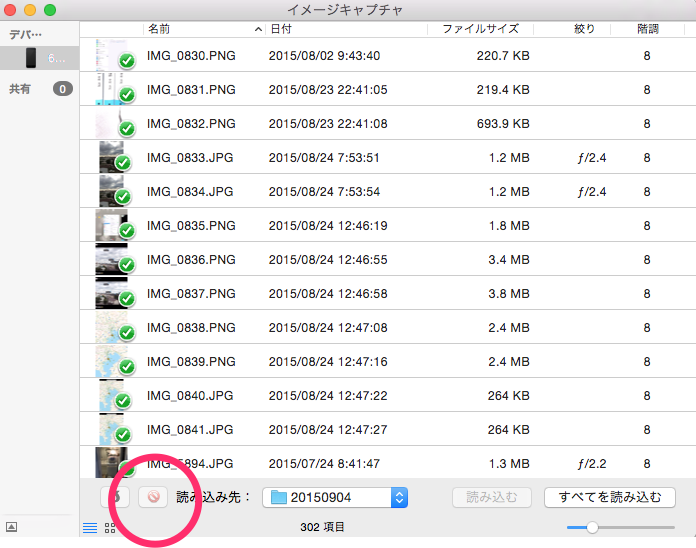Click the delete (prohibit) button
696x548 pixels.
point(153,497)
